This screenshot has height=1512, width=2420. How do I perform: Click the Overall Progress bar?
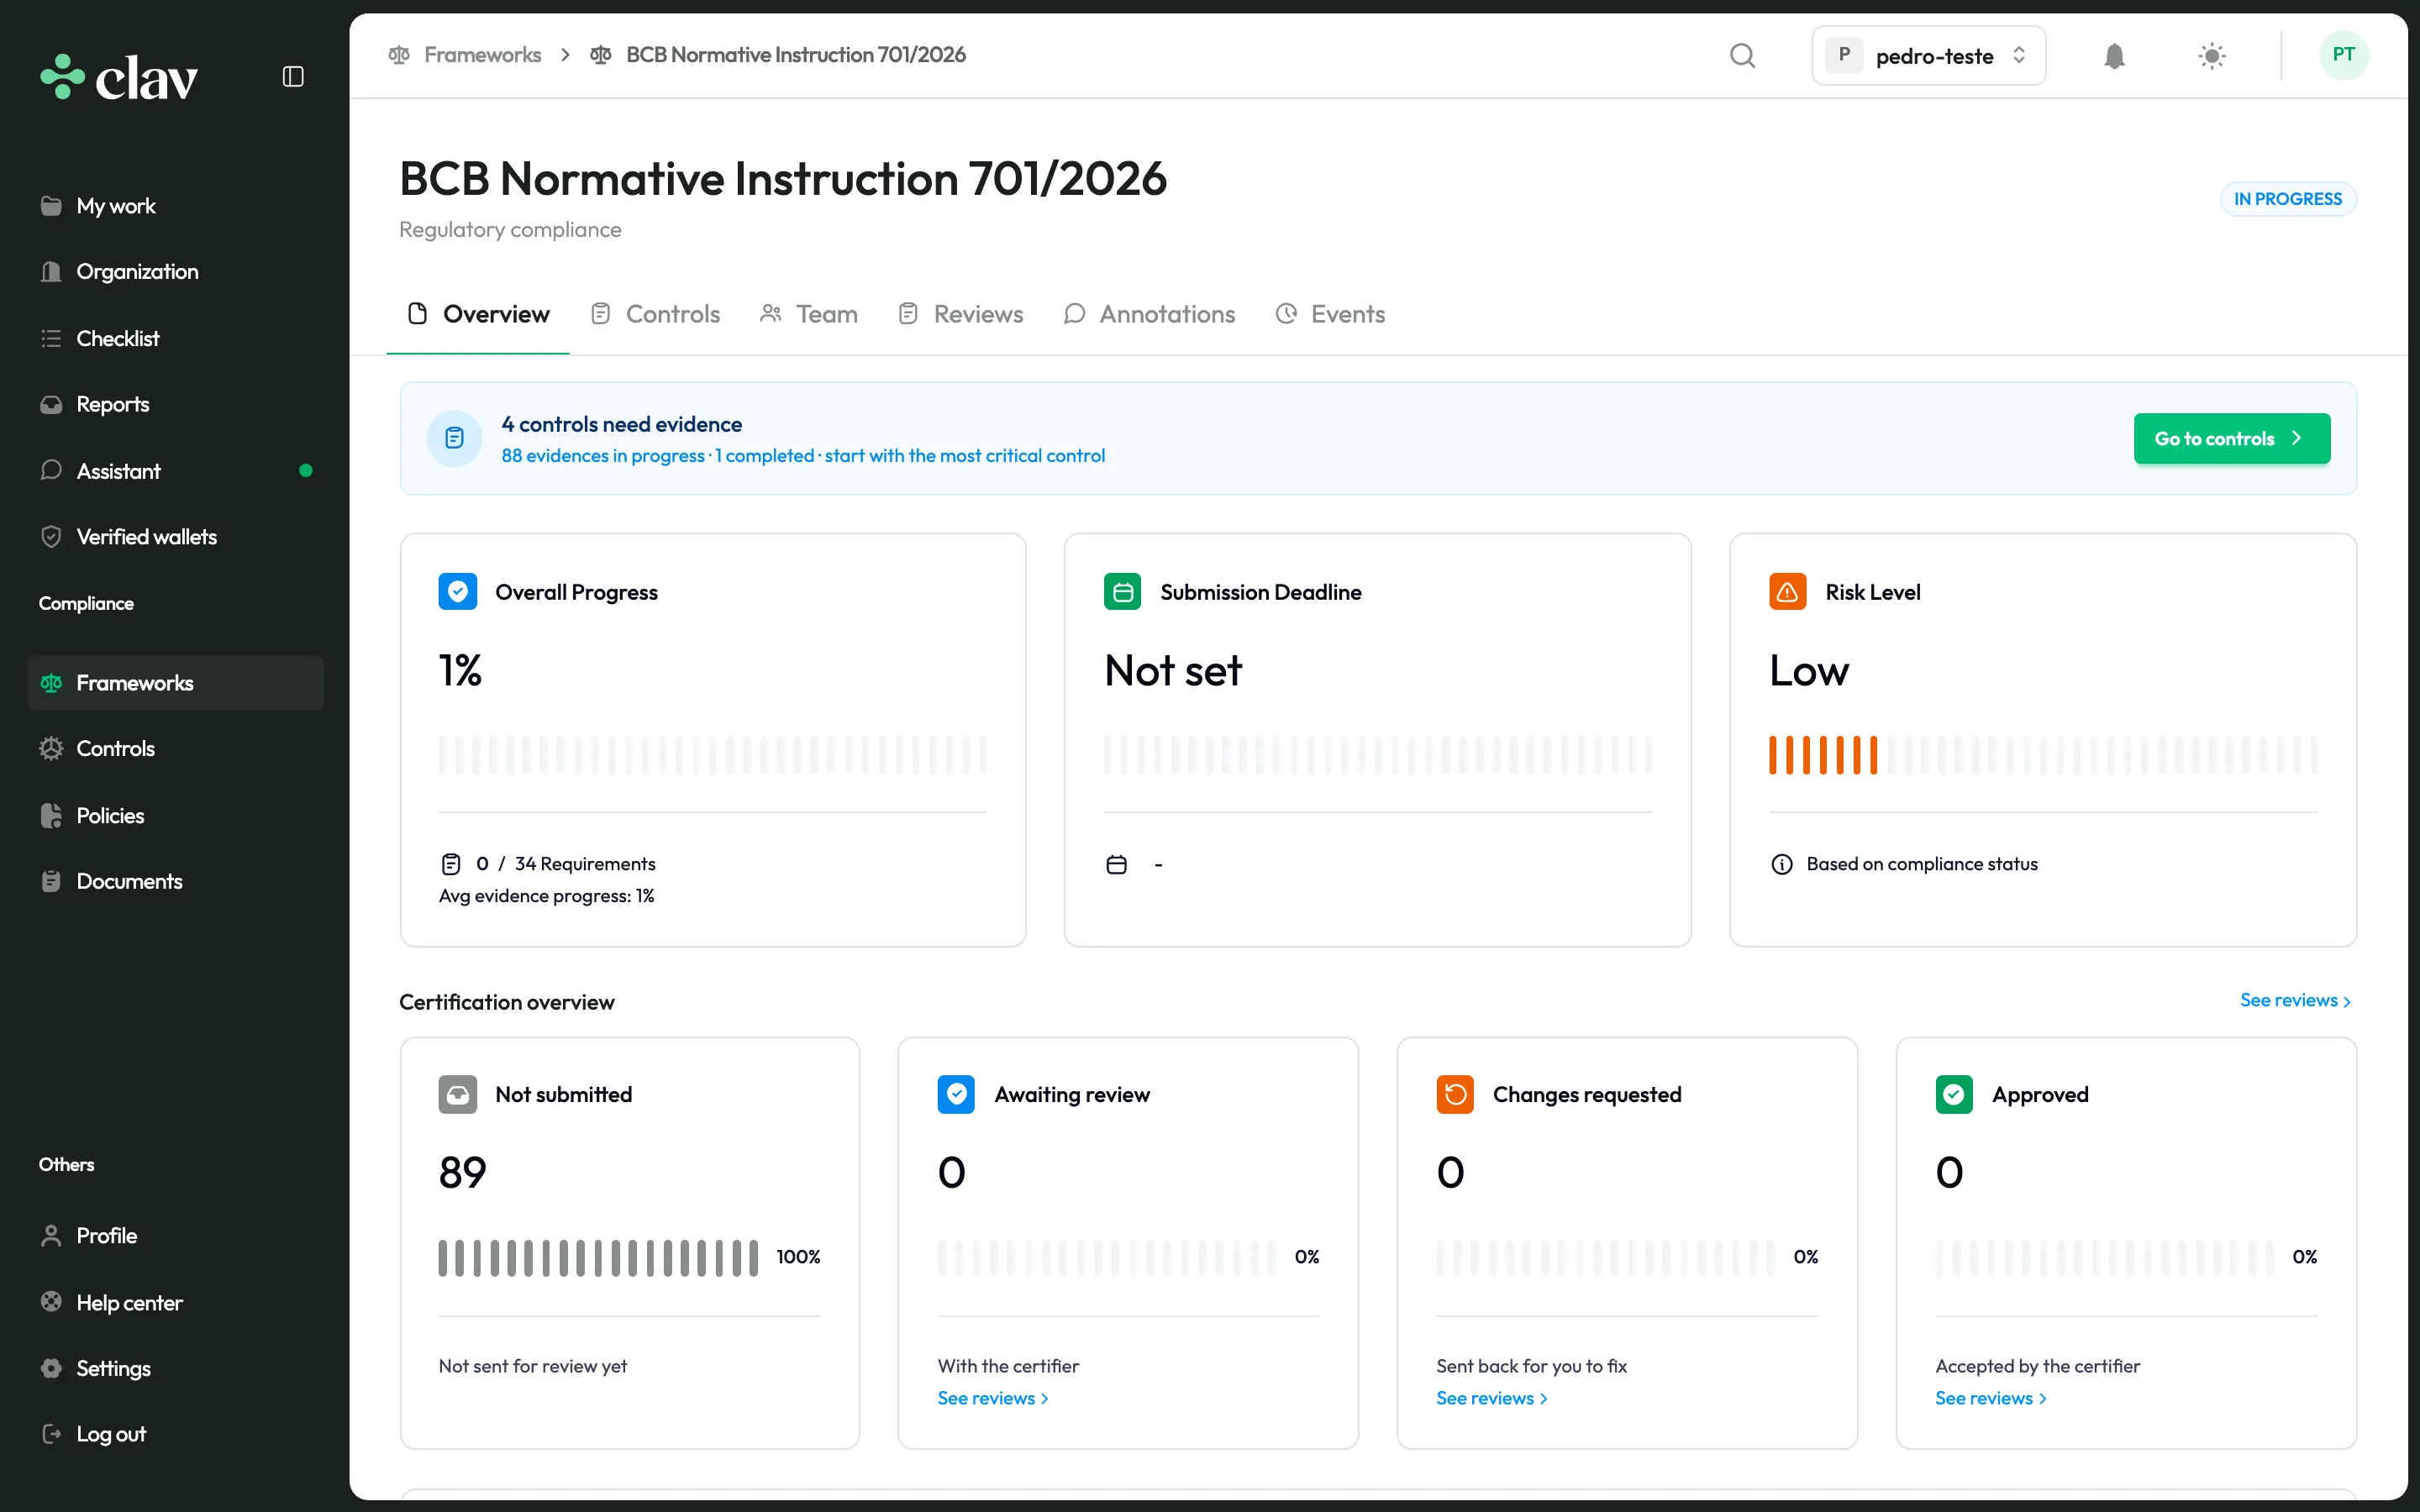click(712, 756)
